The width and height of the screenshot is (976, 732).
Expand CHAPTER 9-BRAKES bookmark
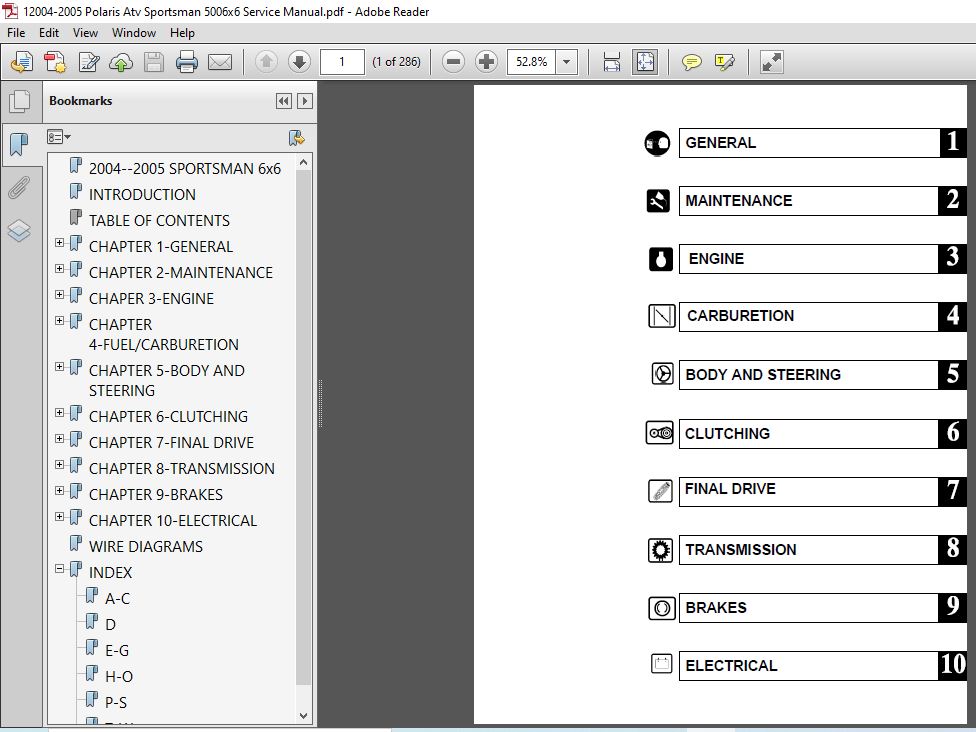coord(59,490)
